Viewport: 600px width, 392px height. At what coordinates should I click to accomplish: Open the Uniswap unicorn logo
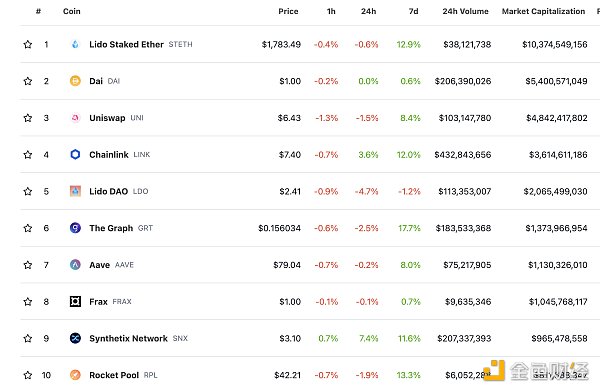(75, 118)
